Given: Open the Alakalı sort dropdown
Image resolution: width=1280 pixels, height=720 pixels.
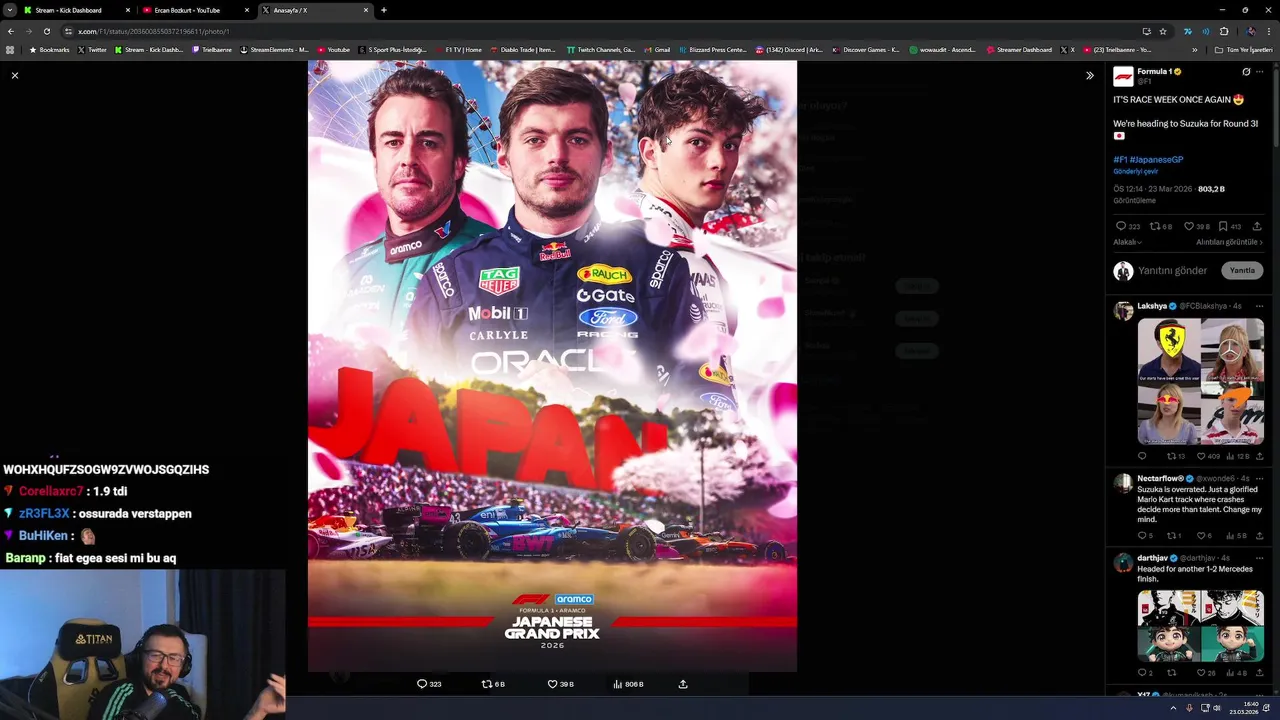Looking at the screenshot, I should coord(1127,242).
